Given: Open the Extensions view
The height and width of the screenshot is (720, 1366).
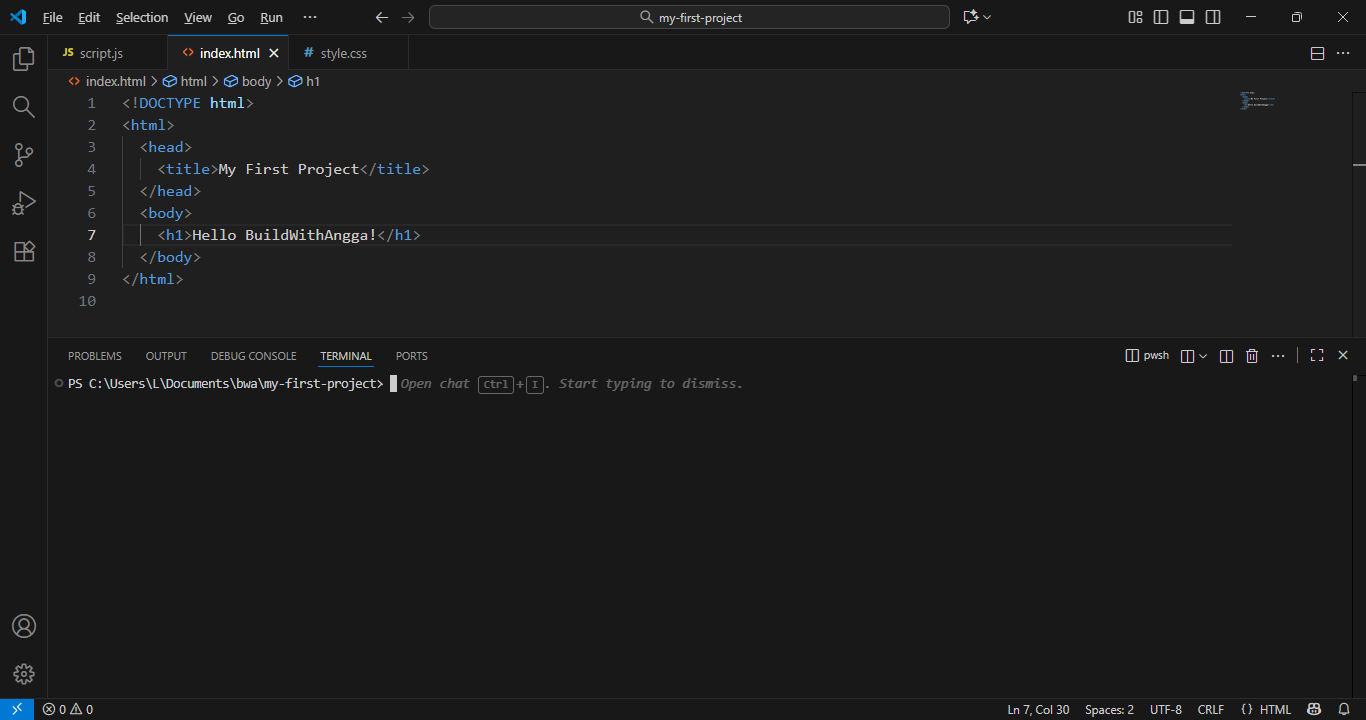Looking at the screenshot, I should [x=23, y=251].
